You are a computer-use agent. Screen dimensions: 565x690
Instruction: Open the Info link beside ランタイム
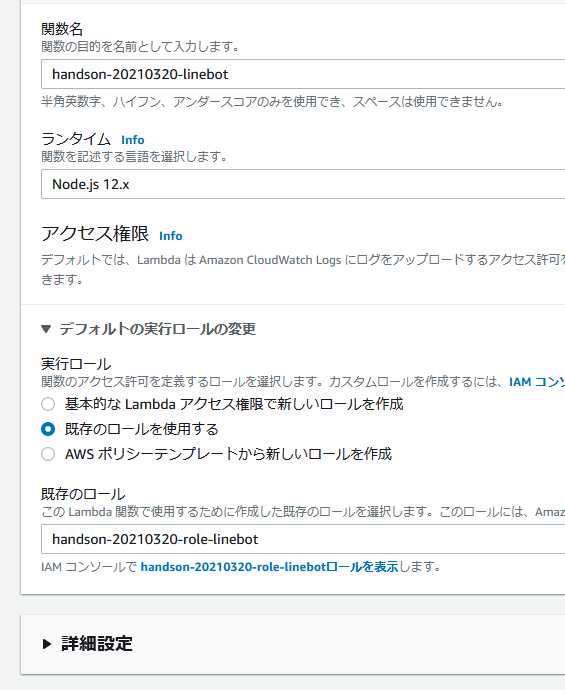(x=132, y=140)
